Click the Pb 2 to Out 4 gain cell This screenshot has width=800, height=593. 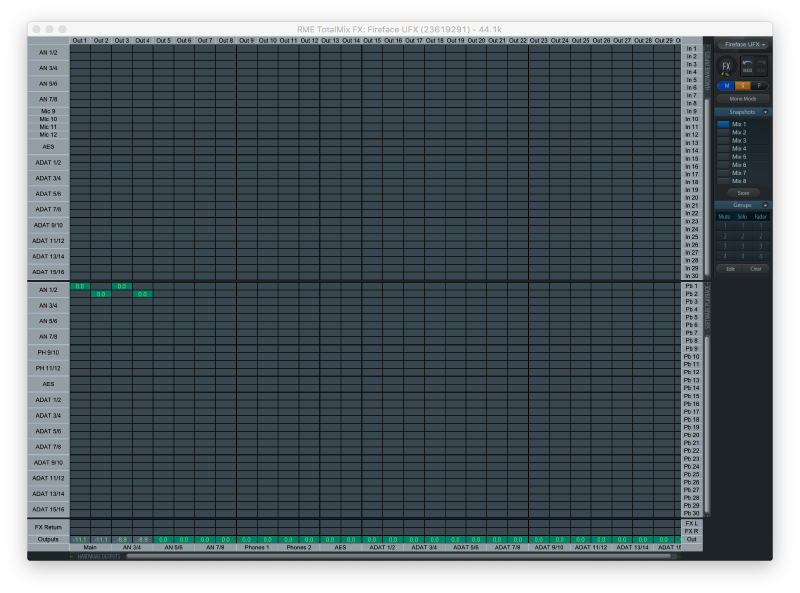pyautogui.click(x=143, y=294)
